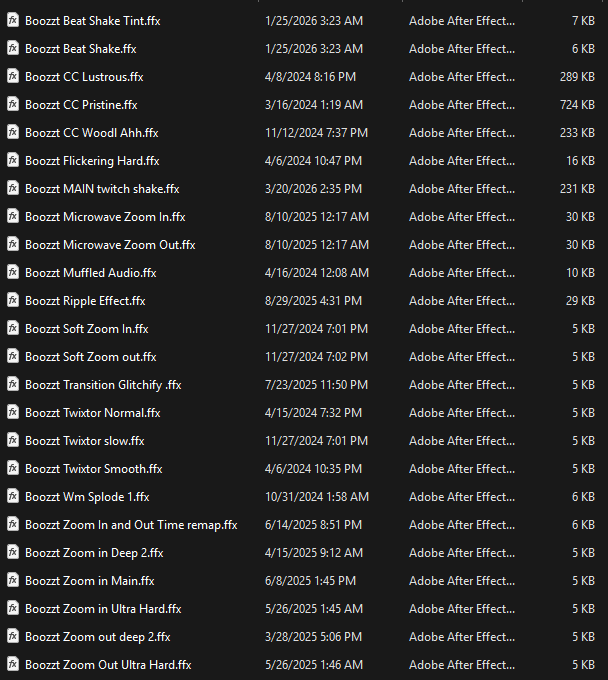Select the icon for Boozzt CC Lustrous.ffx

pyautogui.click(x=13, y=76)
